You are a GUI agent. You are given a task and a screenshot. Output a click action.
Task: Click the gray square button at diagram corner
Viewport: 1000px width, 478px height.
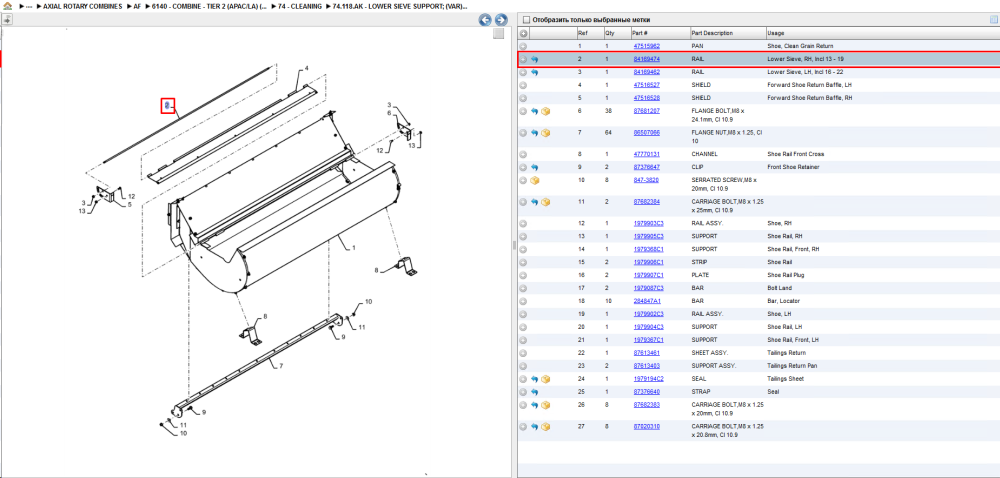pyautogui.click(x=499, y=34)
